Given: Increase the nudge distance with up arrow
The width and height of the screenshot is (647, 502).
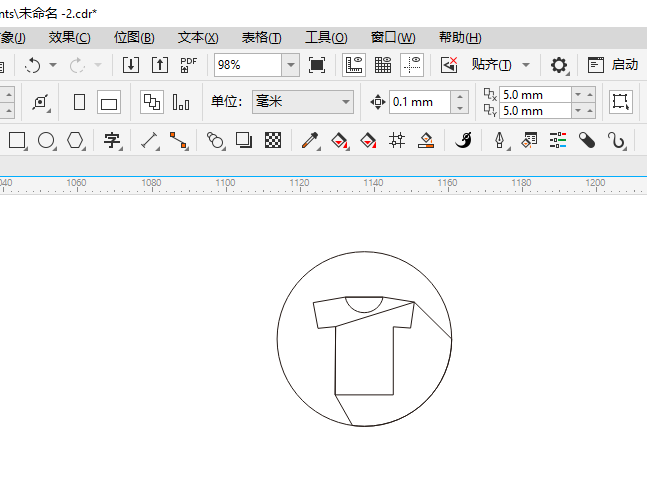Looking at the screenshot, I should tap(460, 96).
